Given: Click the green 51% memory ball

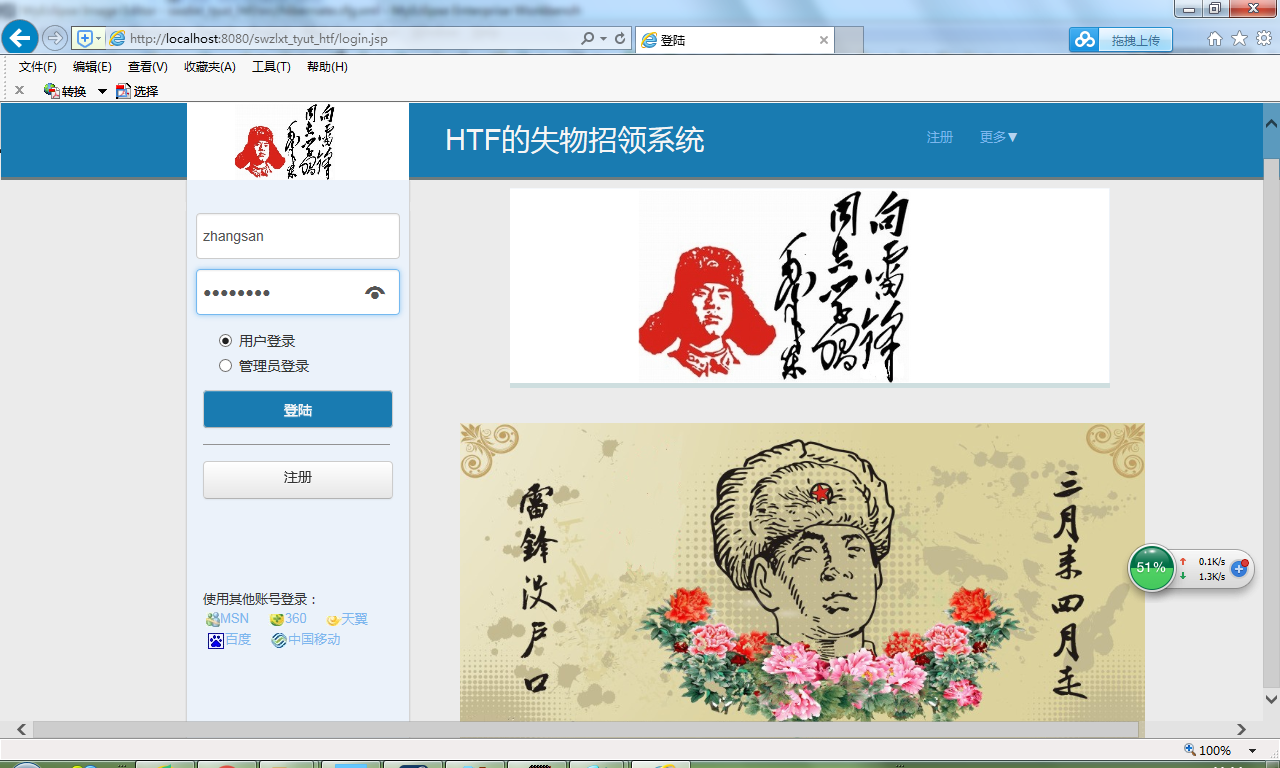Looking at the screenshot, I should coord(1152,567).
